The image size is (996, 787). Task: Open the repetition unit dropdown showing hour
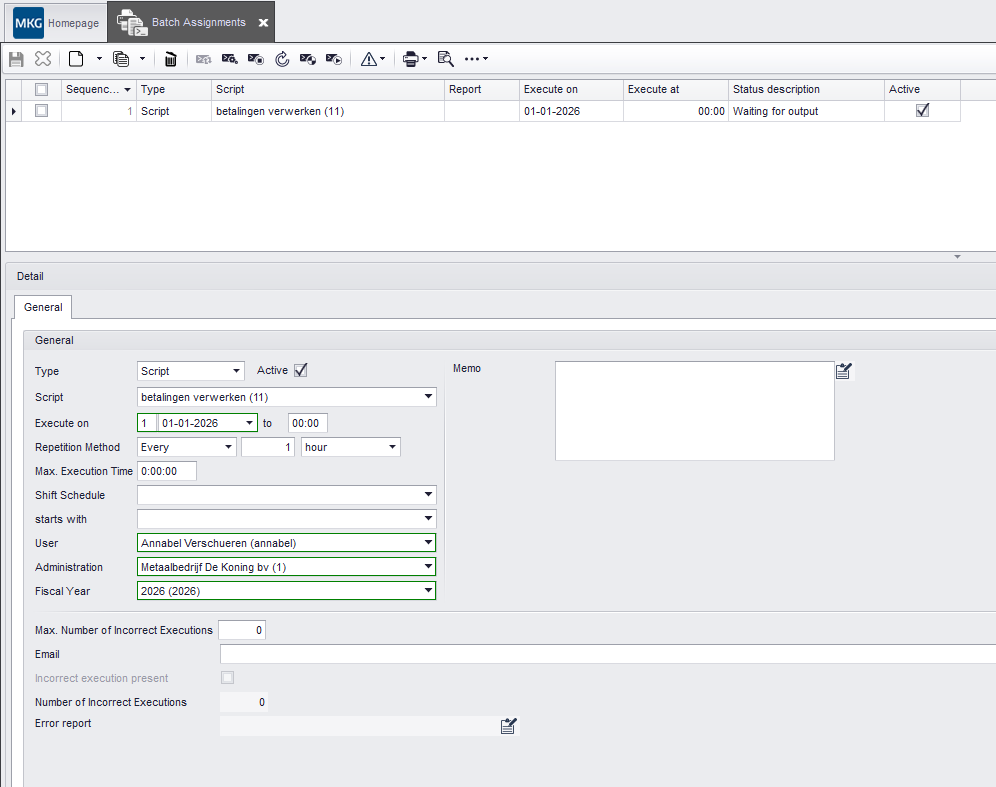click(392, 447)
